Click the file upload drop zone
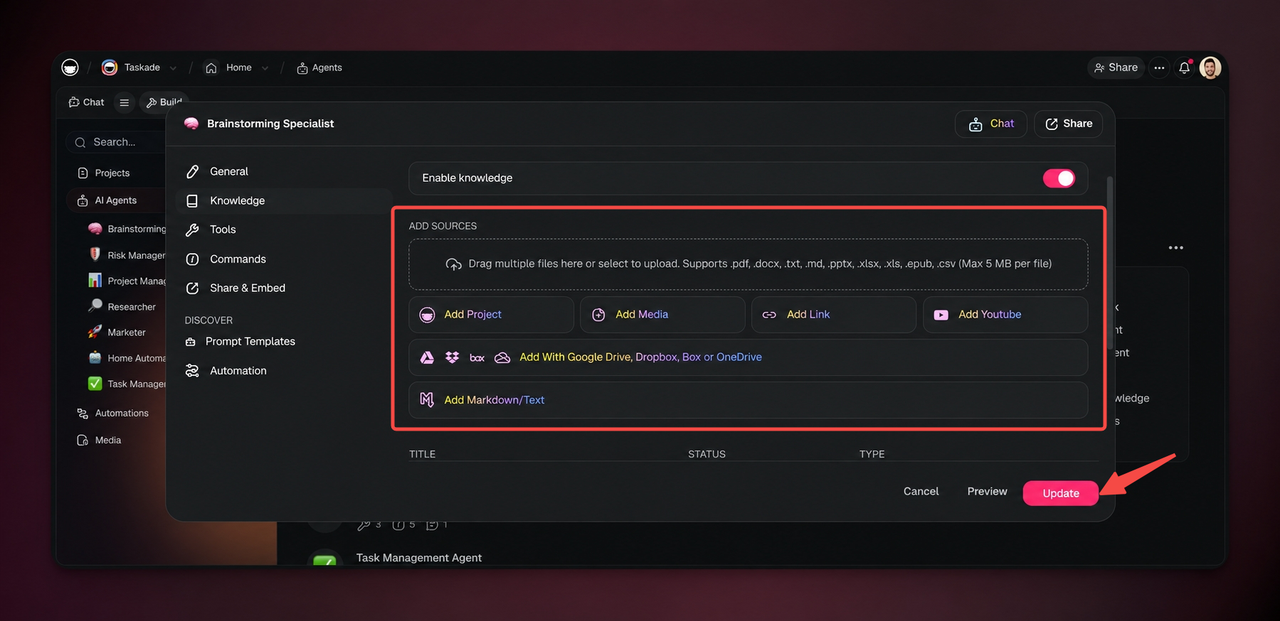The height and width of the screenshot is (621, 1280). pyautogui.click(x=748, y=264)
